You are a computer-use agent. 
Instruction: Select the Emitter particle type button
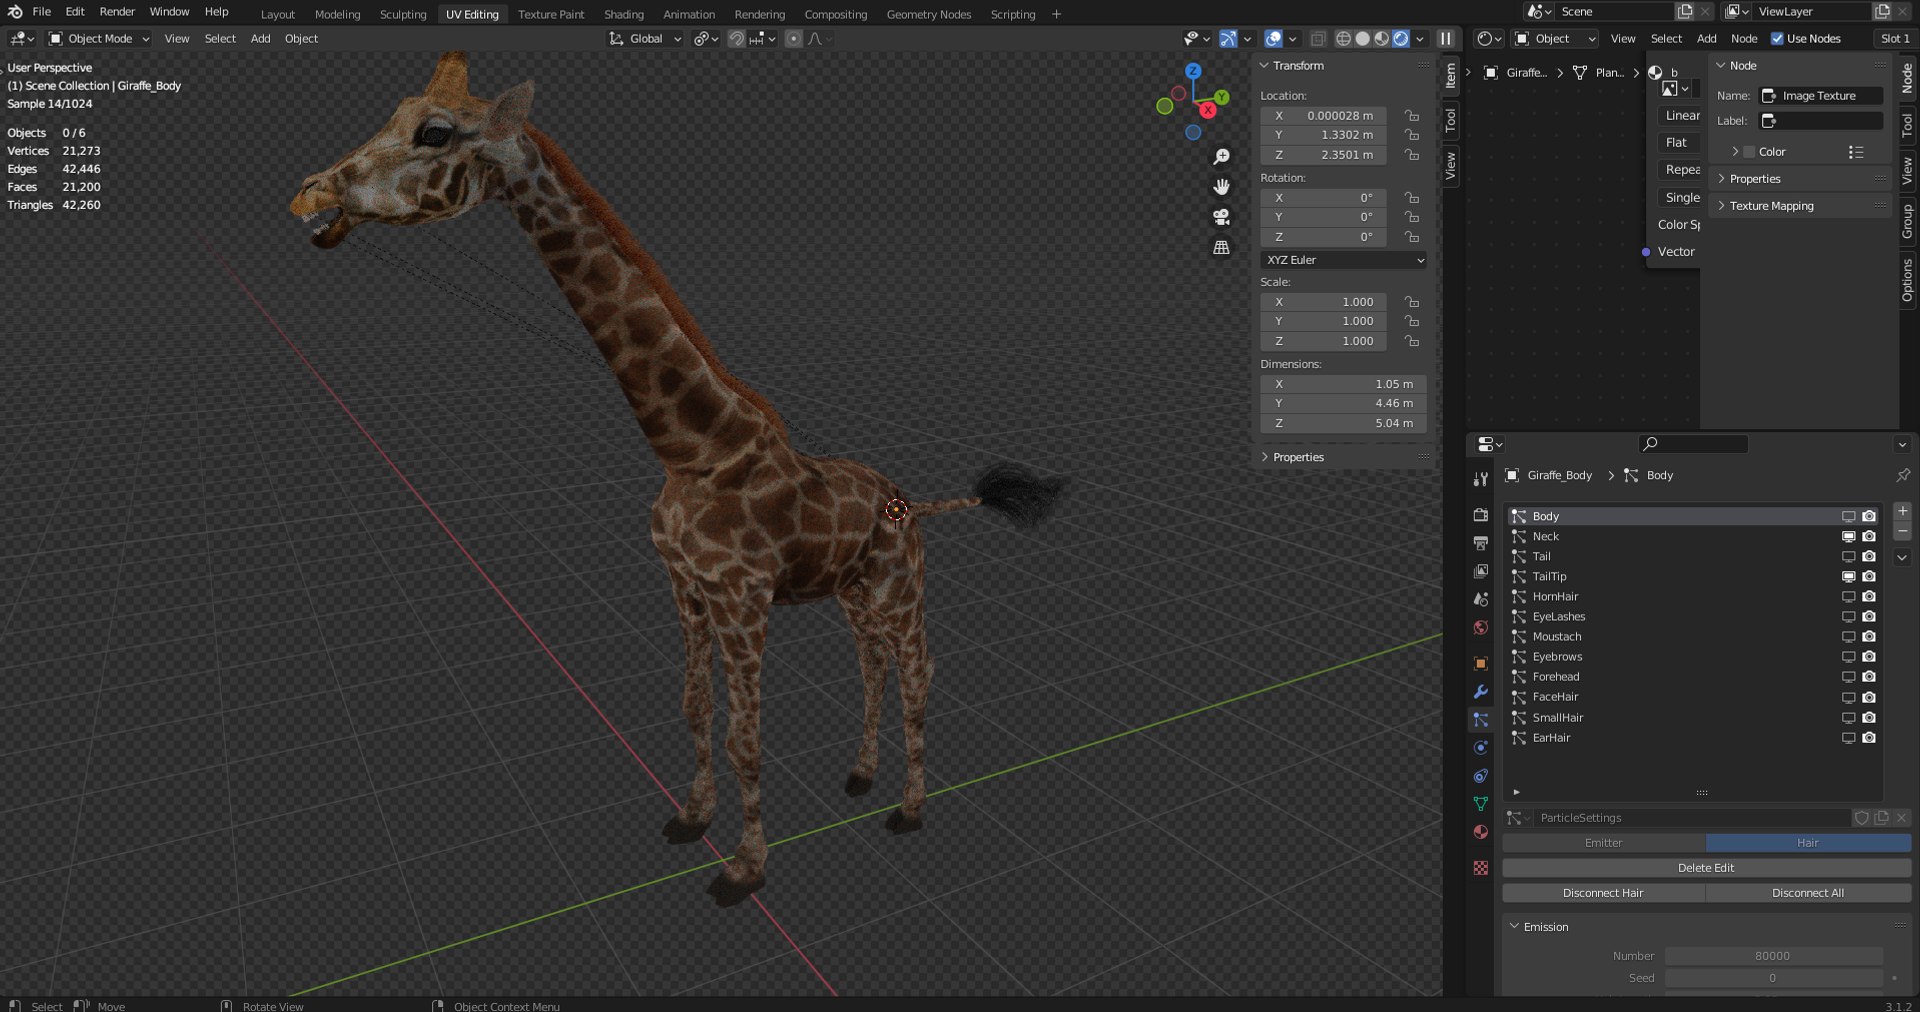tap(1603, 843)
